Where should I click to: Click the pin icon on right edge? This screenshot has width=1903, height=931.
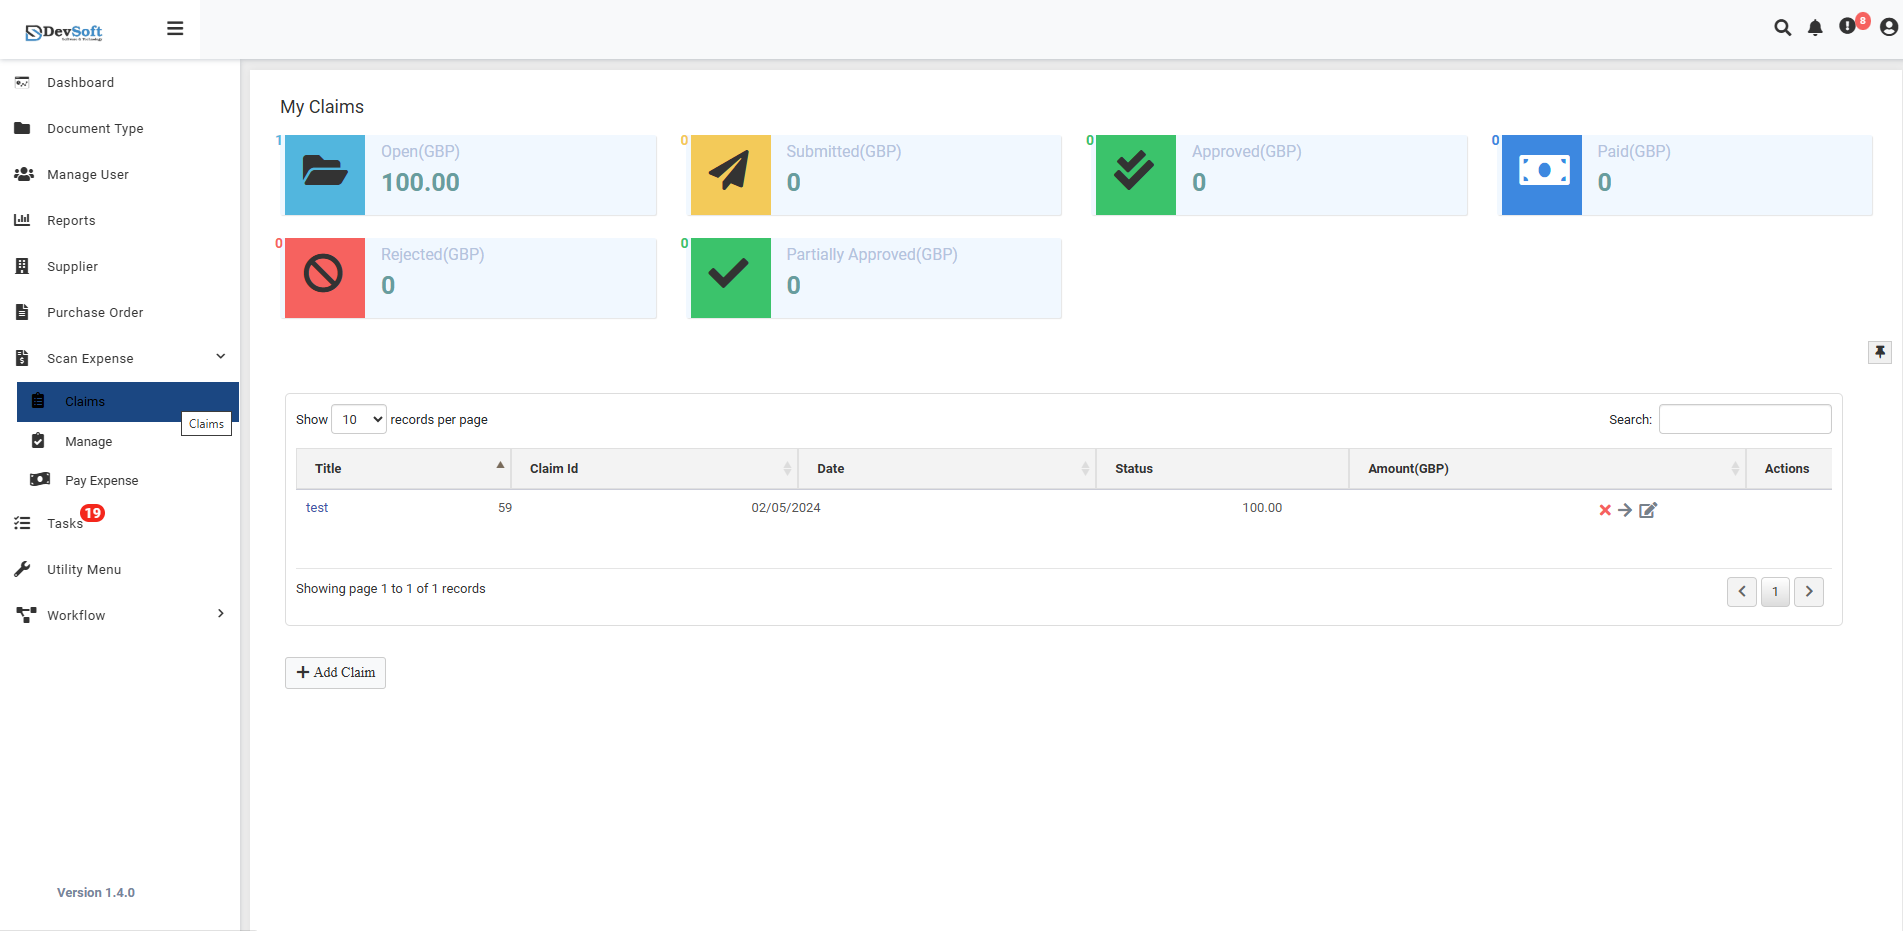coord(1880,352)
